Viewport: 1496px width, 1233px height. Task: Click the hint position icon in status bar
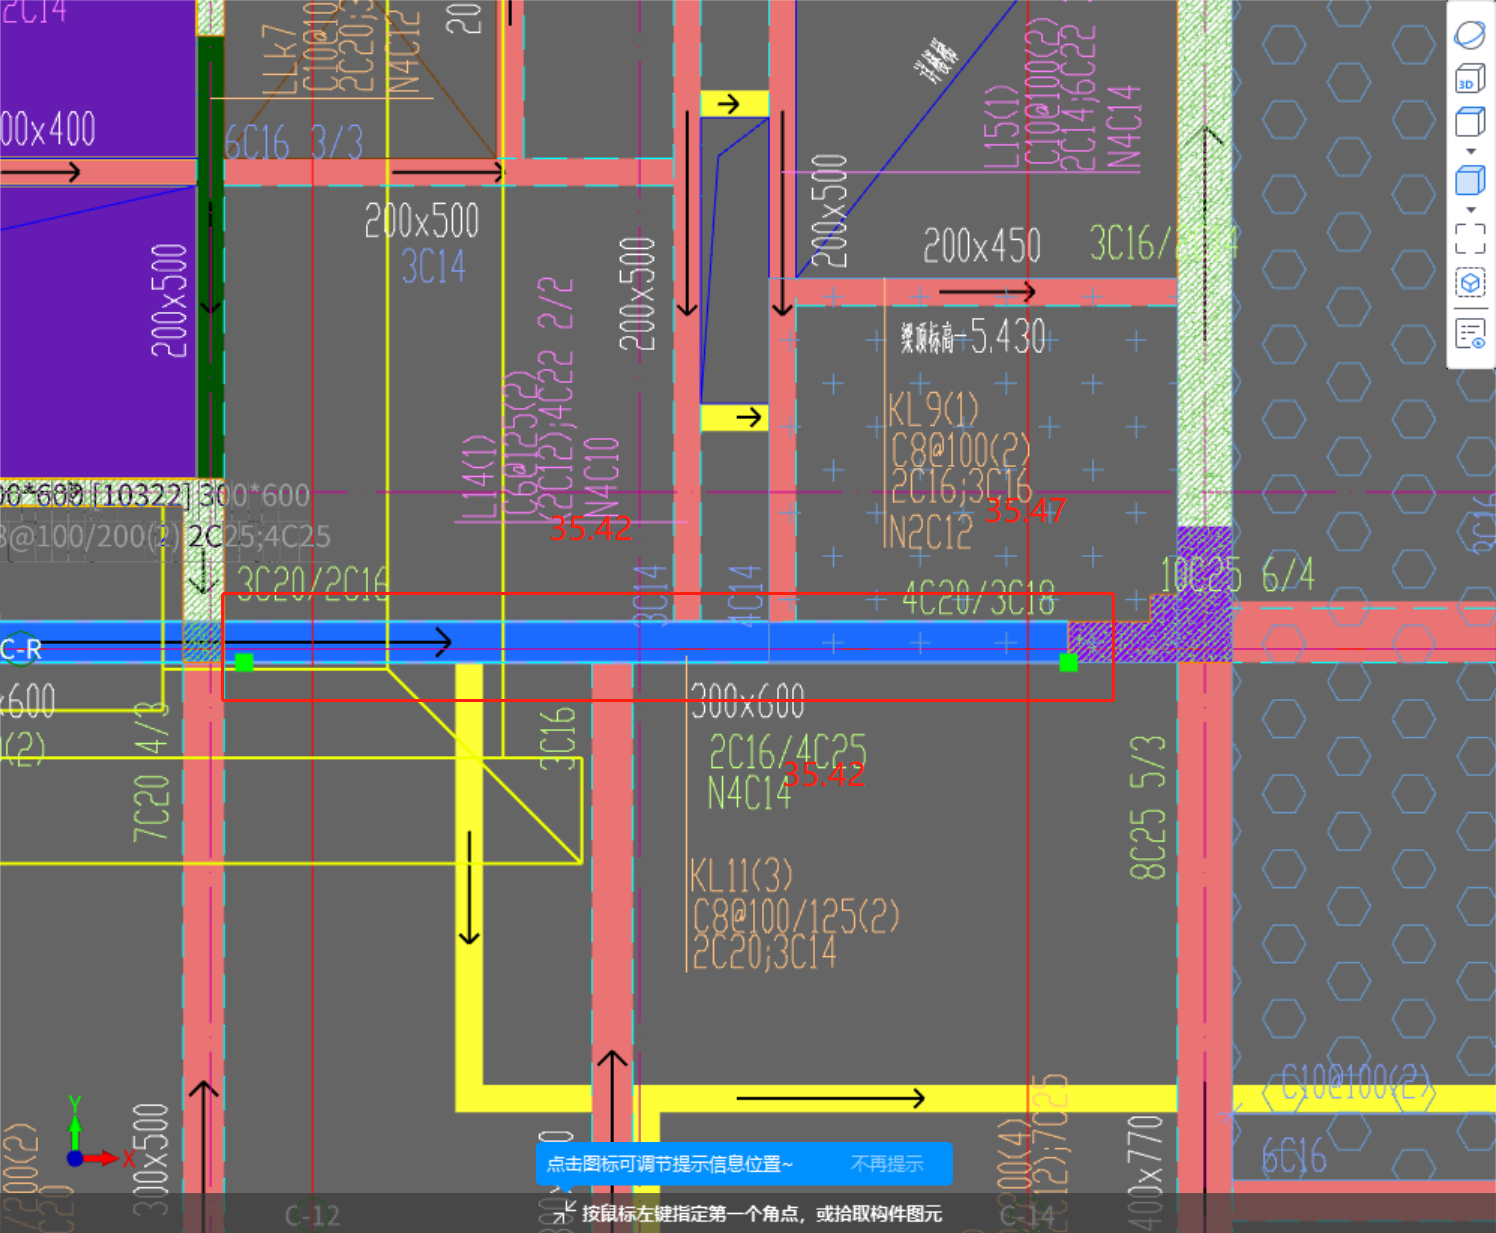pyautogui.click(x=564, y=1212)
